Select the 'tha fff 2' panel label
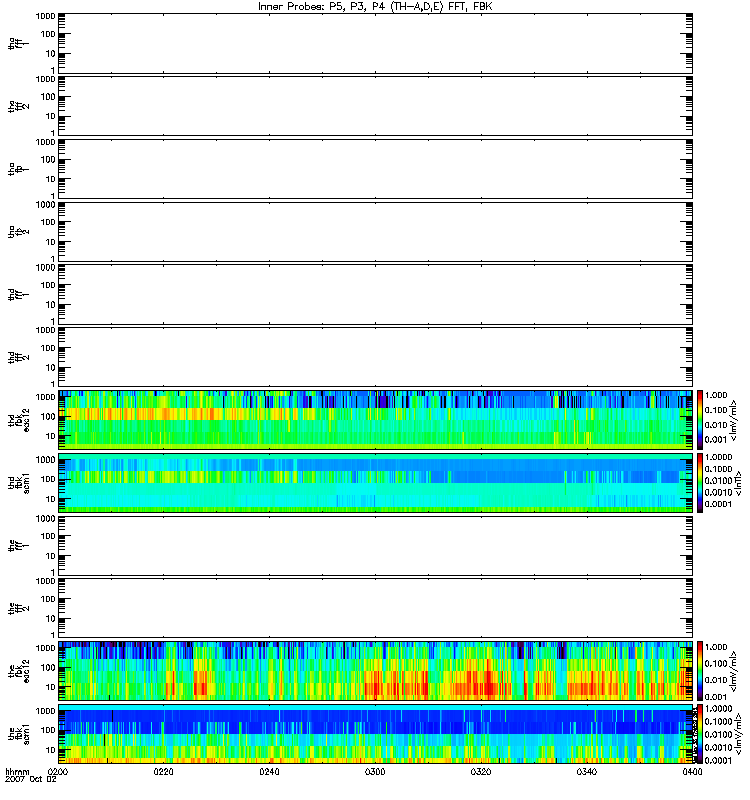Viewport: 750px width, 800px height. click(19, 106)
